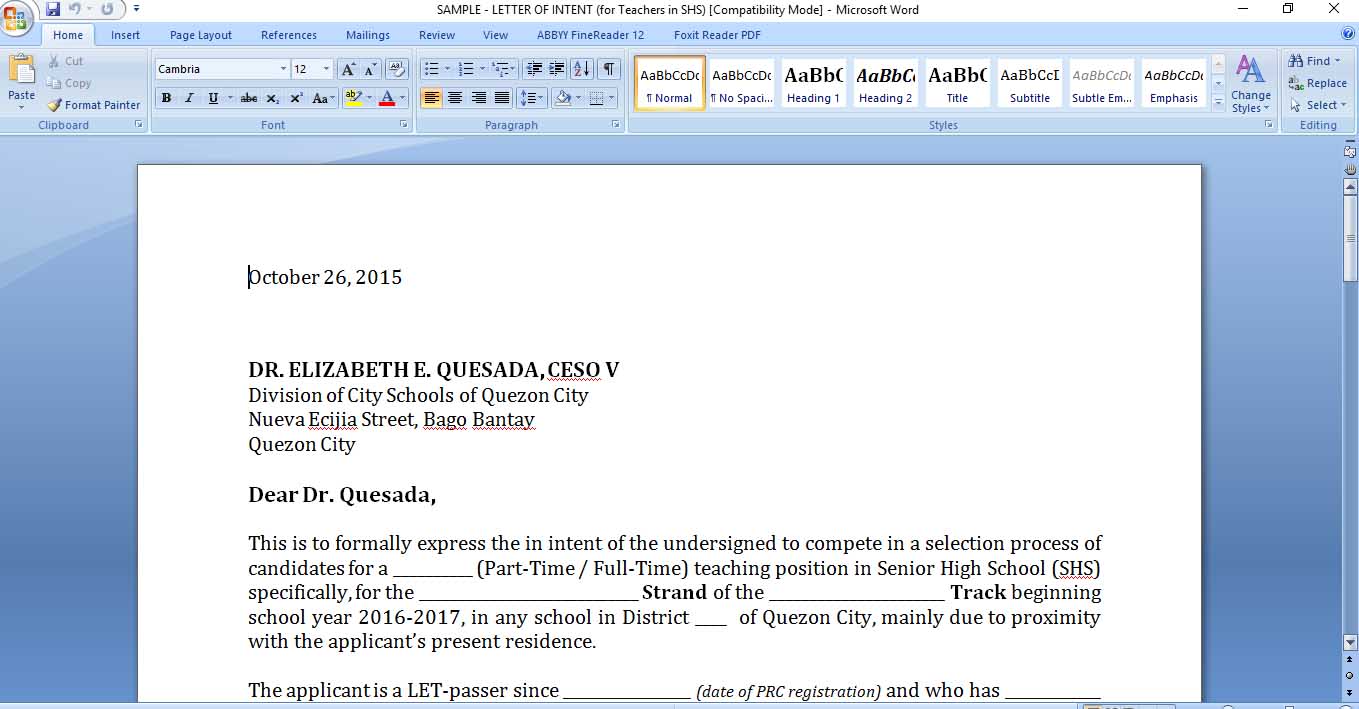Open the Foxit Reader PDF tab
1359x709 pixels.
click(x=717, y=35)
